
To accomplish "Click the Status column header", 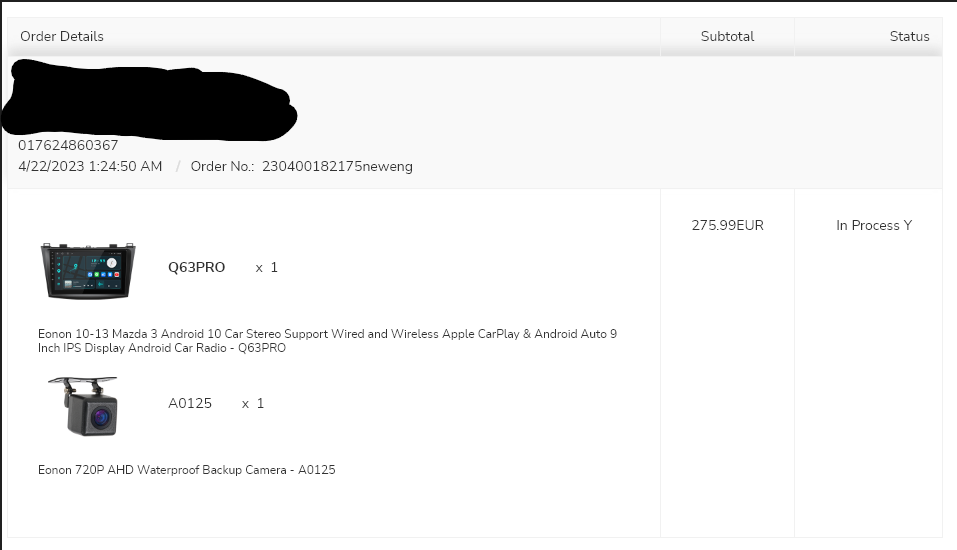I will coord(909,36).
